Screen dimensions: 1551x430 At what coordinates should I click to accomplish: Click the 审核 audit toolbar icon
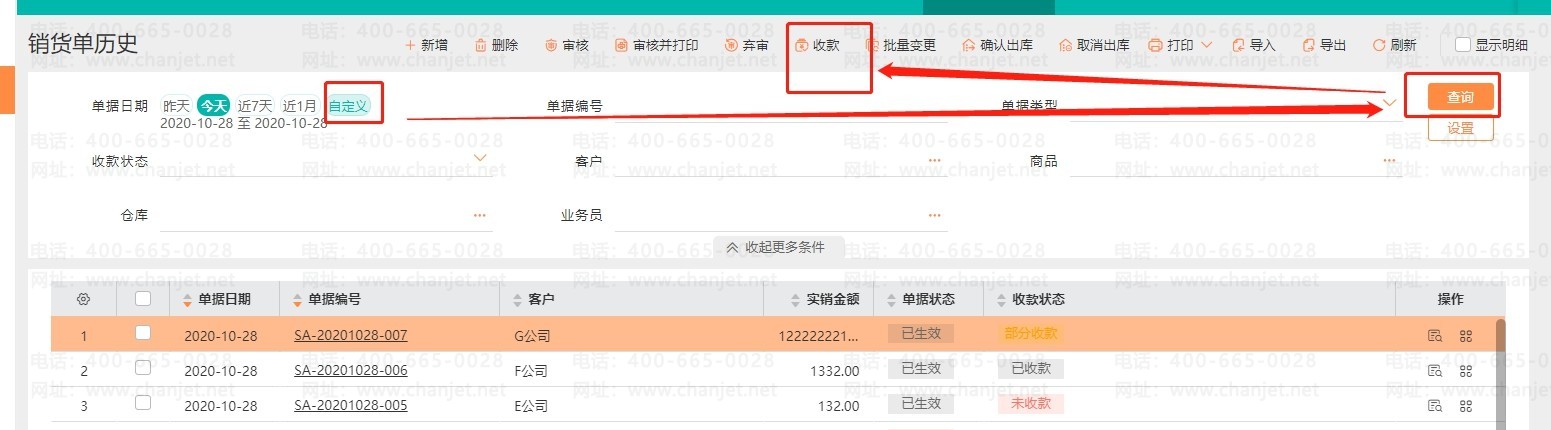click(551, 45)
